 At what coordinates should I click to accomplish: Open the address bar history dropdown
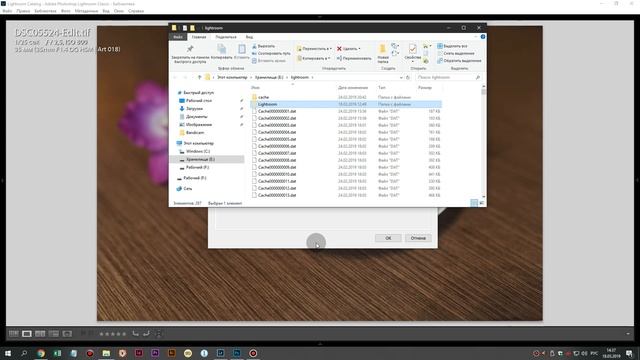(401, 77)
